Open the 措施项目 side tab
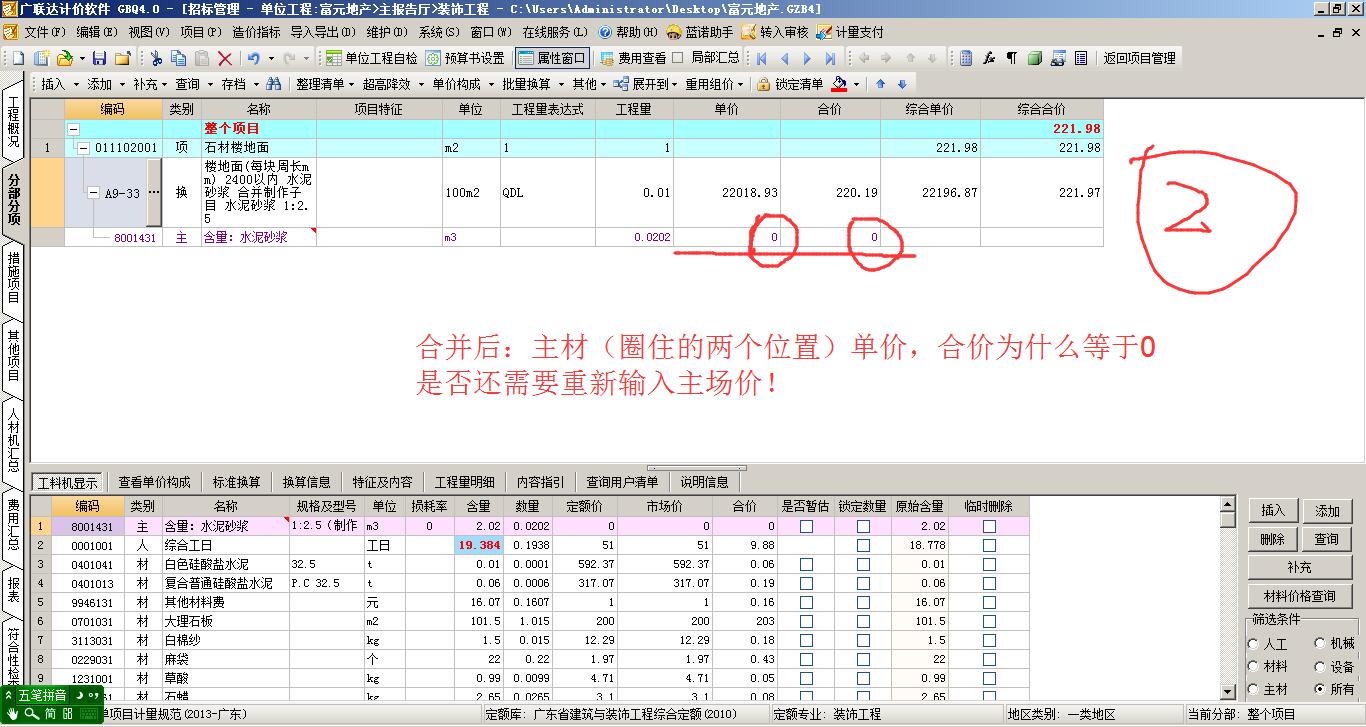1366x727 pixels. pyautogui.click(x=13, y=278)
